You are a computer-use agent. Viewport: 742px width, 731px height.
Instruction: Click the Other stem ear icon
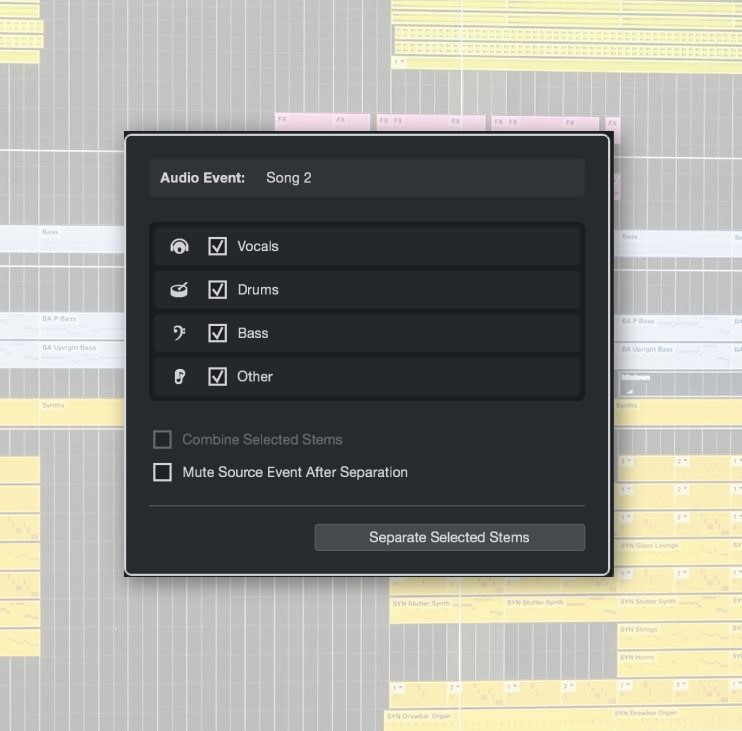point(179,377)
